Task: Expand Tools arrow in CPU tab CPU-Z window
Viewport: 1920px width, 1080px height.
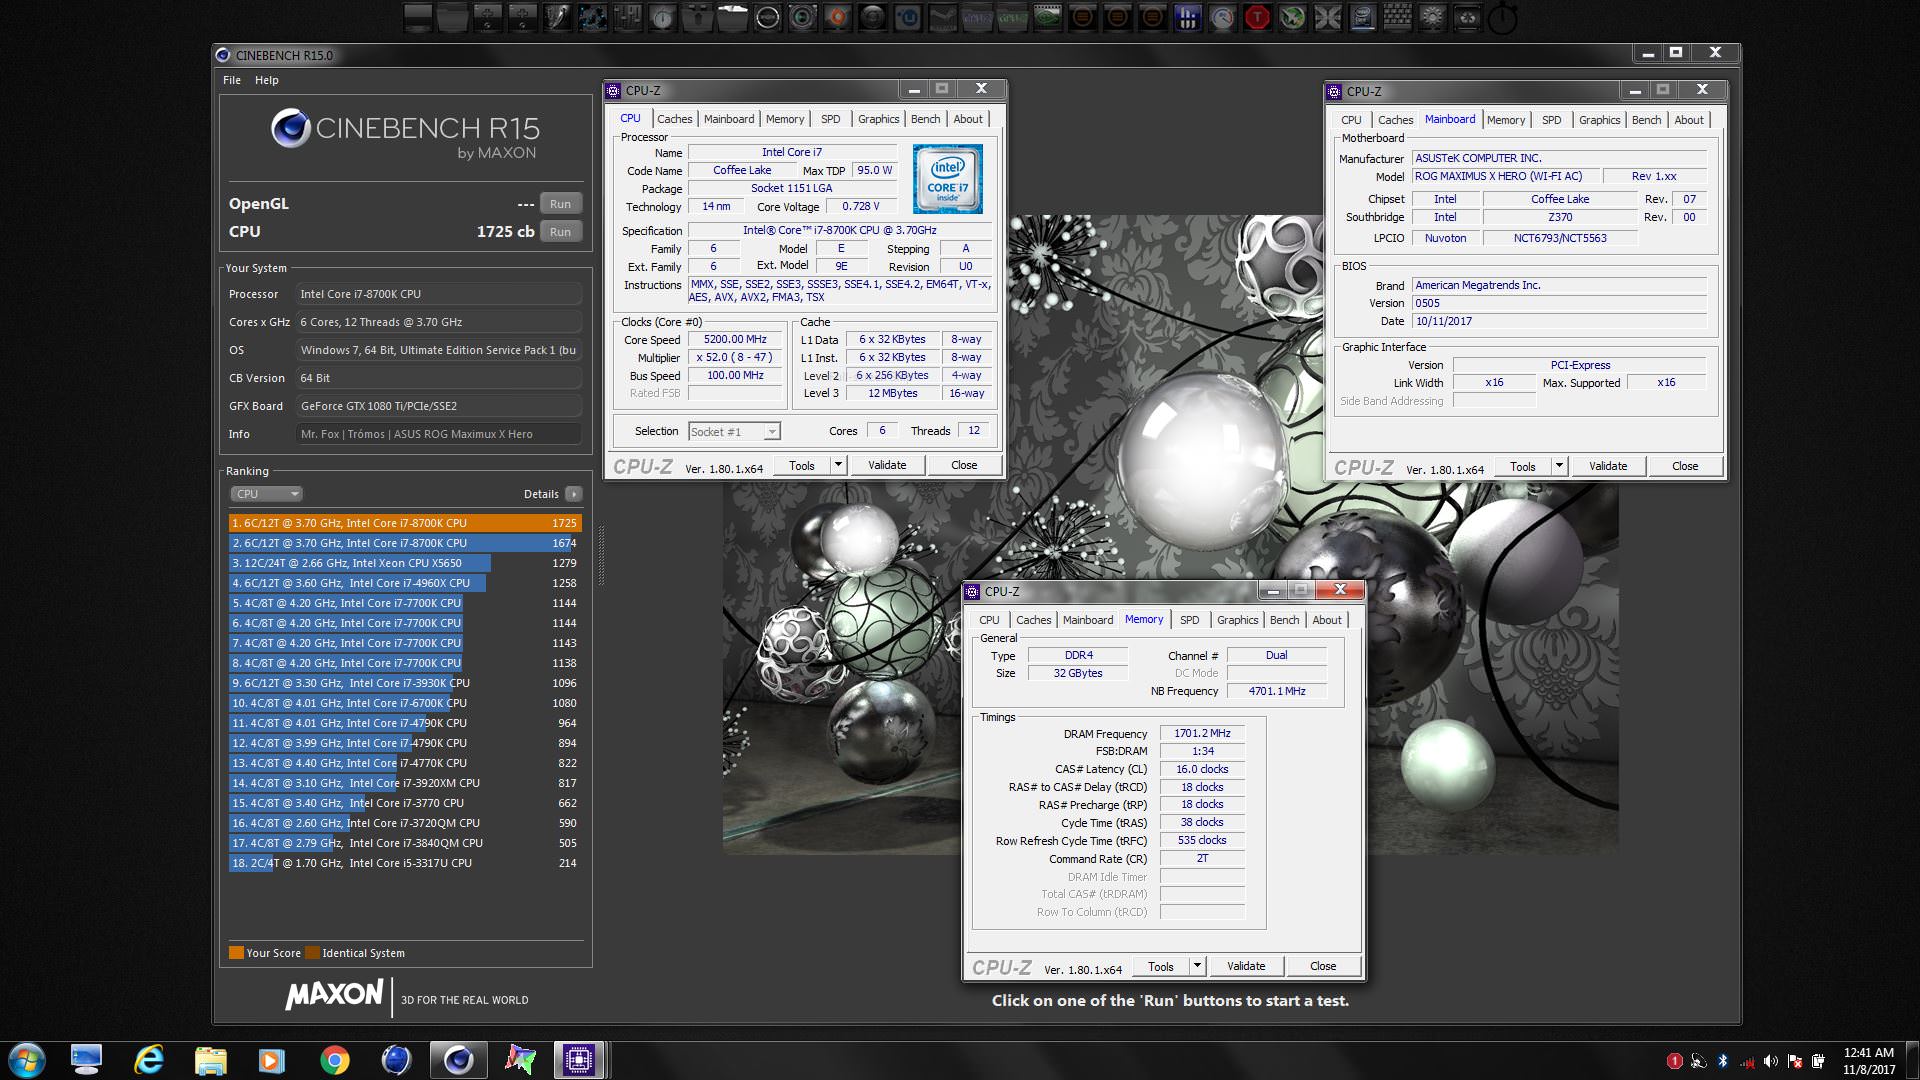Action: point(838,465)
